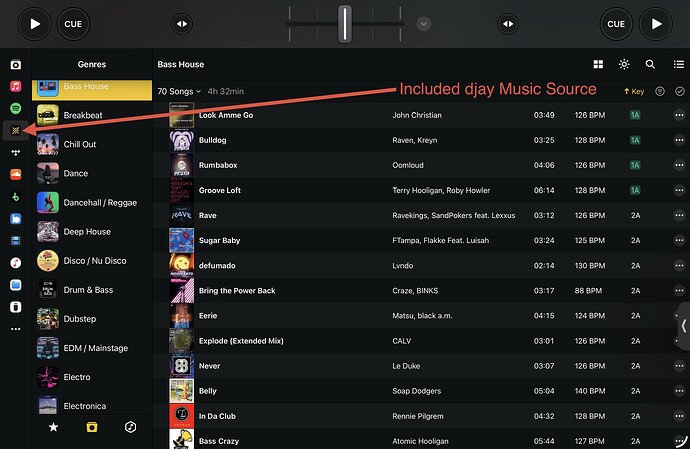Viewport: 690px width, 449px height.
Task: Open the library settings gear icon
Action: pyautogui.click(x=624, y=64)
